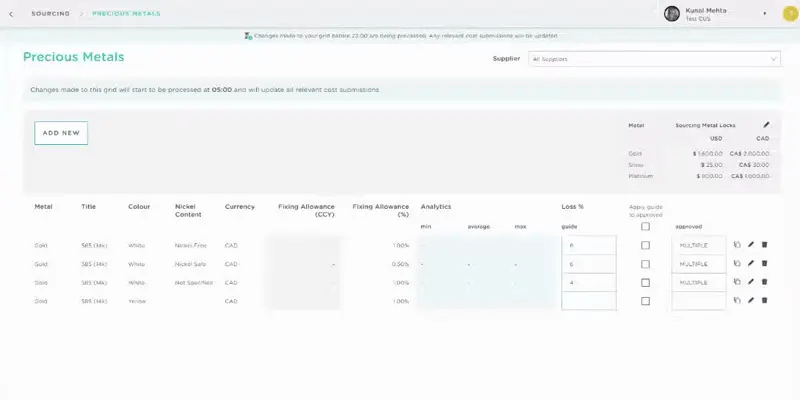Delete the Nickel Safe gold row
This screenshot has width=800, height=400.
click(764, 264)
